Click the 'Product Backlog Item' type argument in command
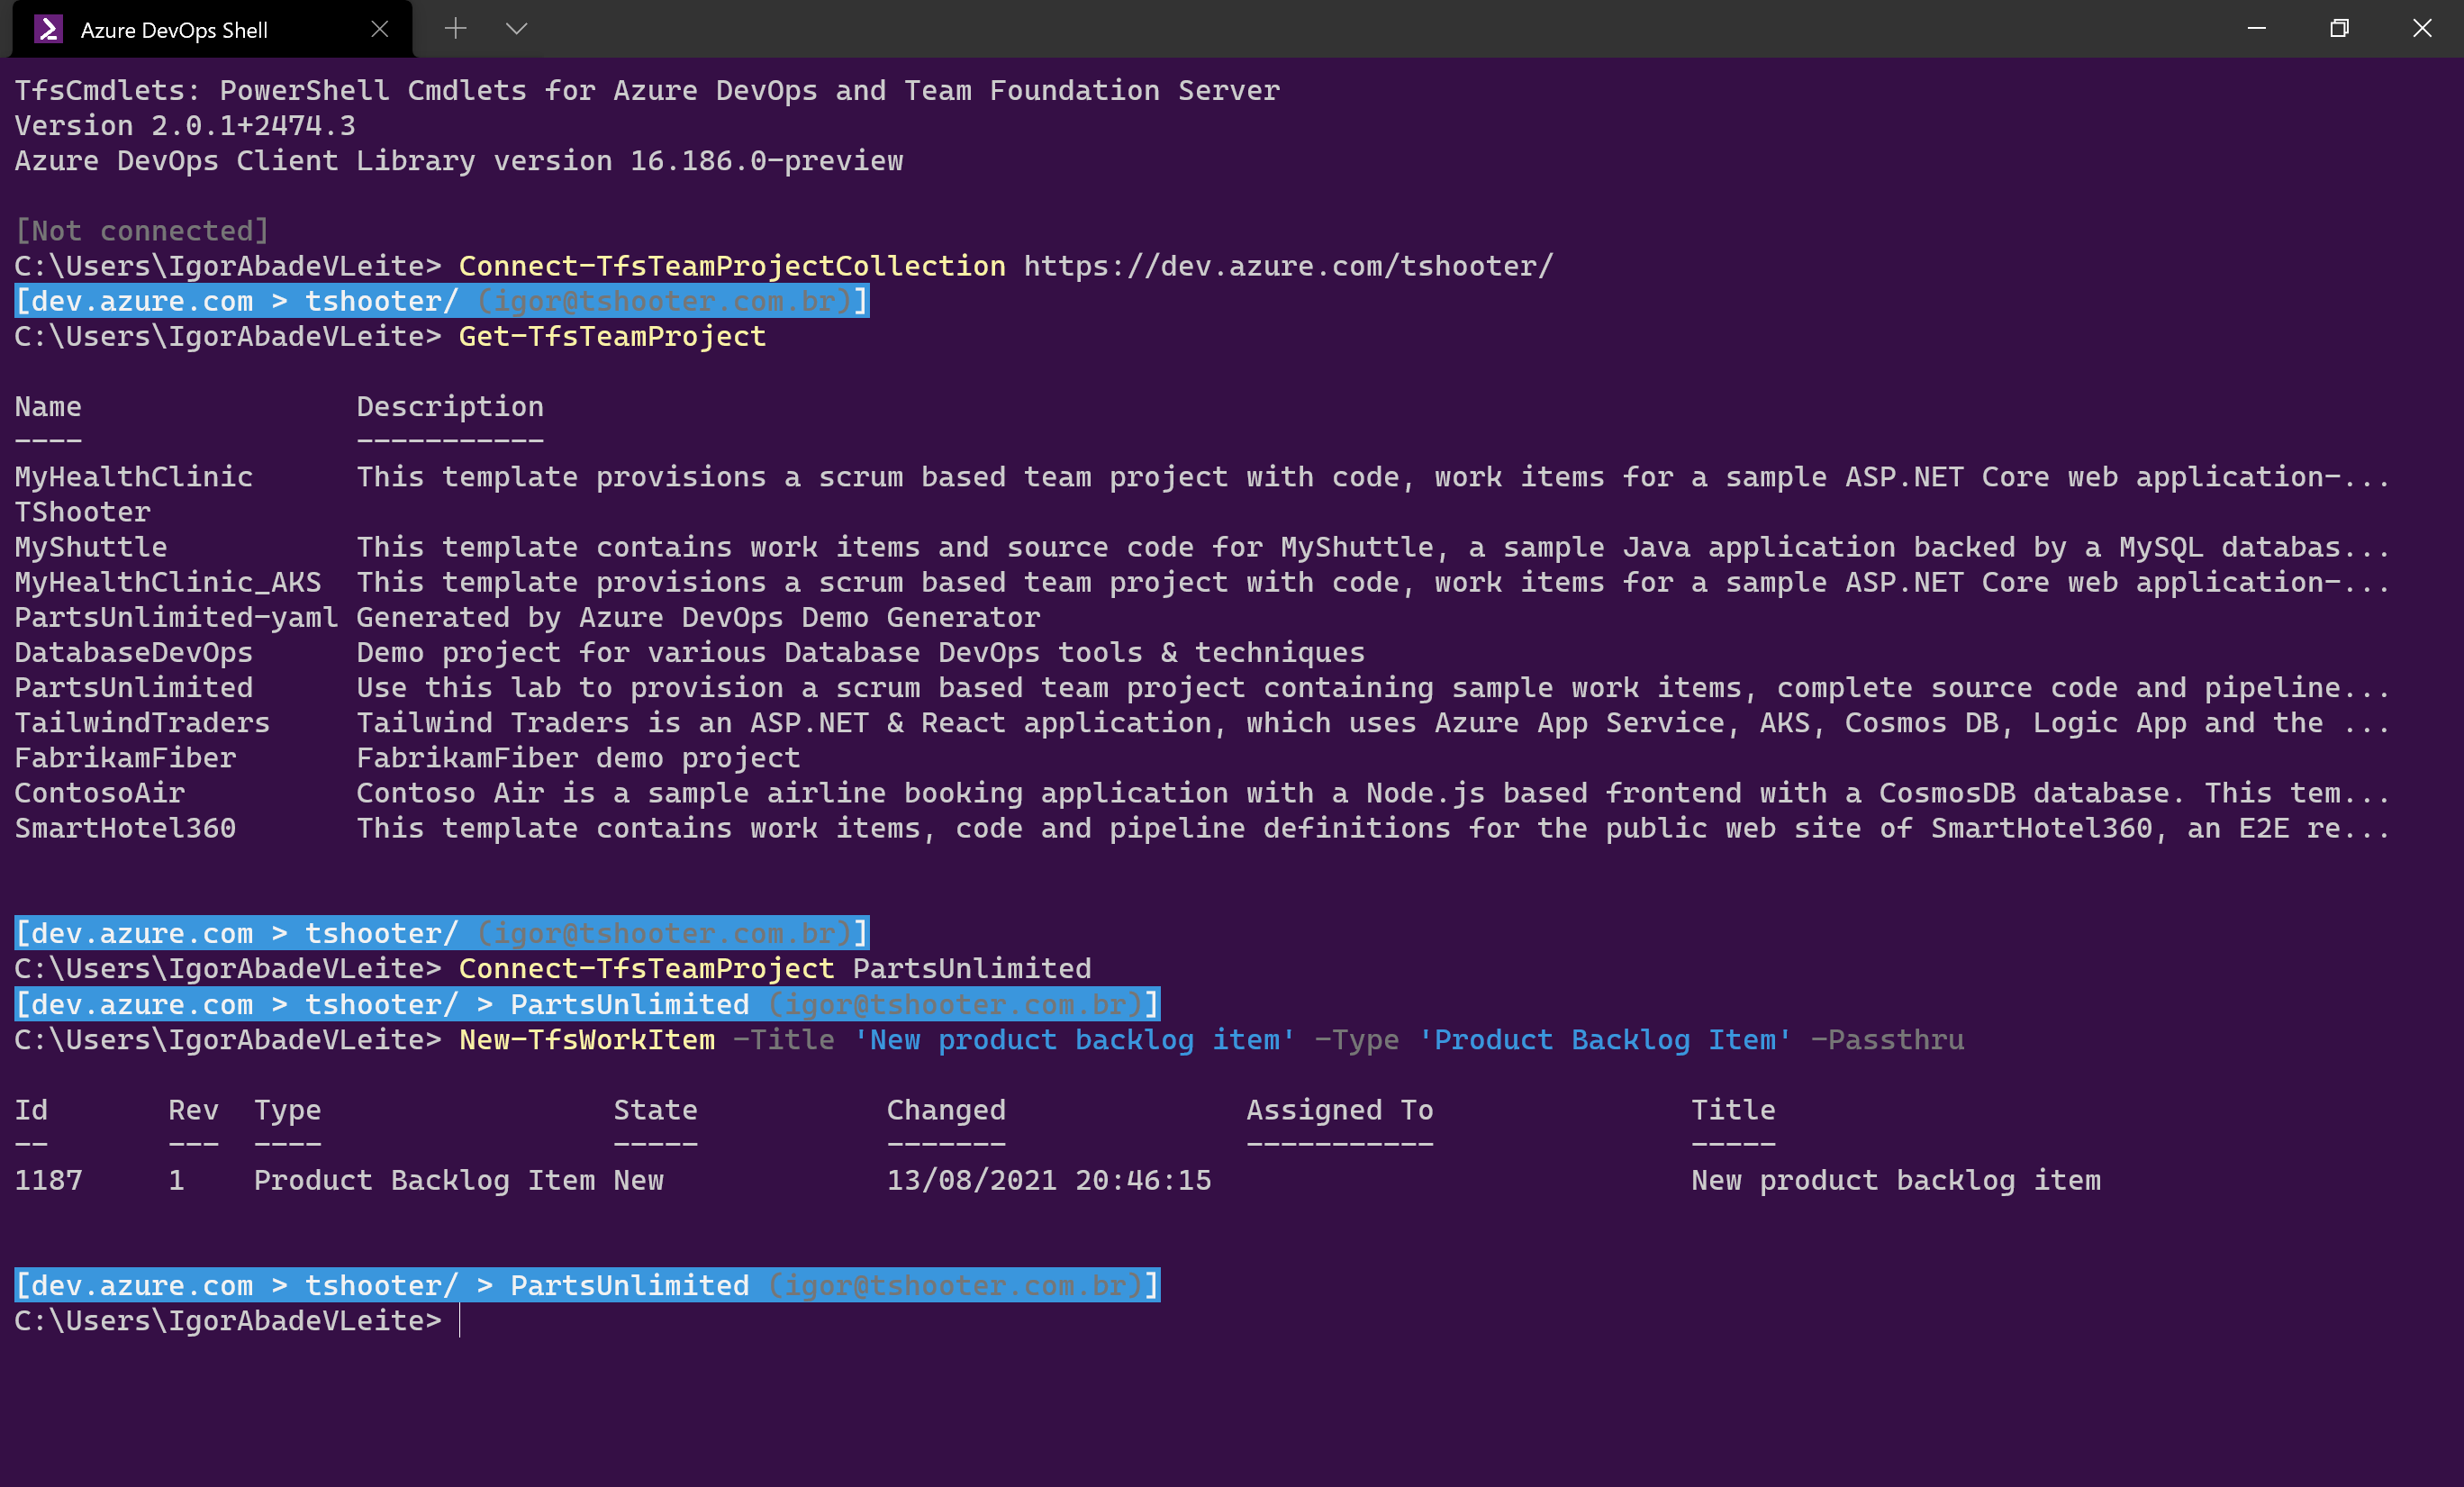 pyautogui.click(x=1605, y=1040)
